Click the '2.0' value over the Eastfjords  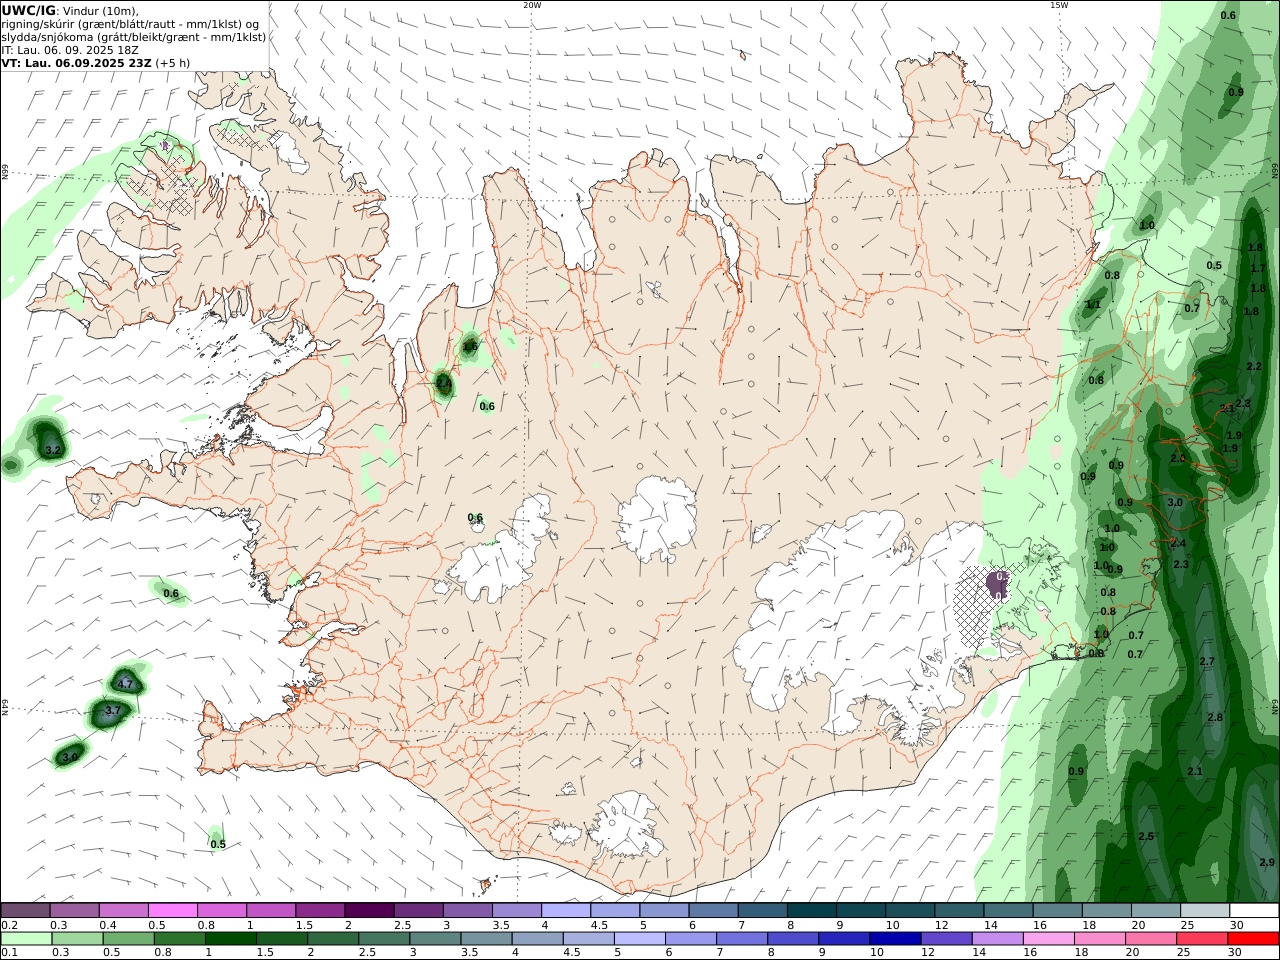tap(1178, 458)
